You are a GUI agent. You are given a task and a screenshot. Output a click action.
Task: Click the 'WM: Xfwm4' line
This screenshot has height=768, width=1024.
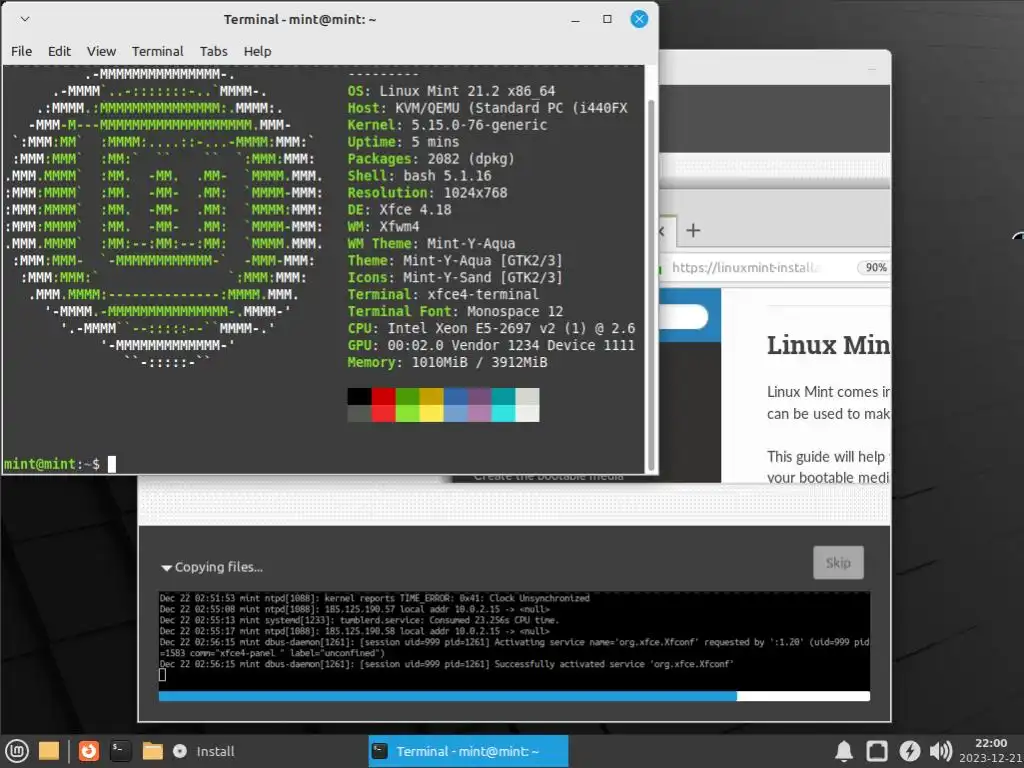pos(383,227)
